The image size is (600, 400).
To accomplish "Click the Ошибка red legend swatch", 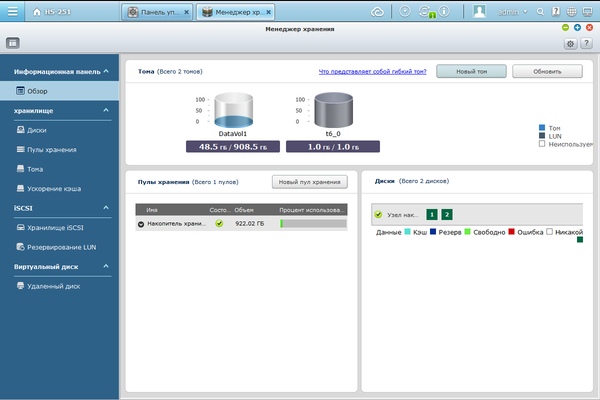I will click(x=512, y=232).
